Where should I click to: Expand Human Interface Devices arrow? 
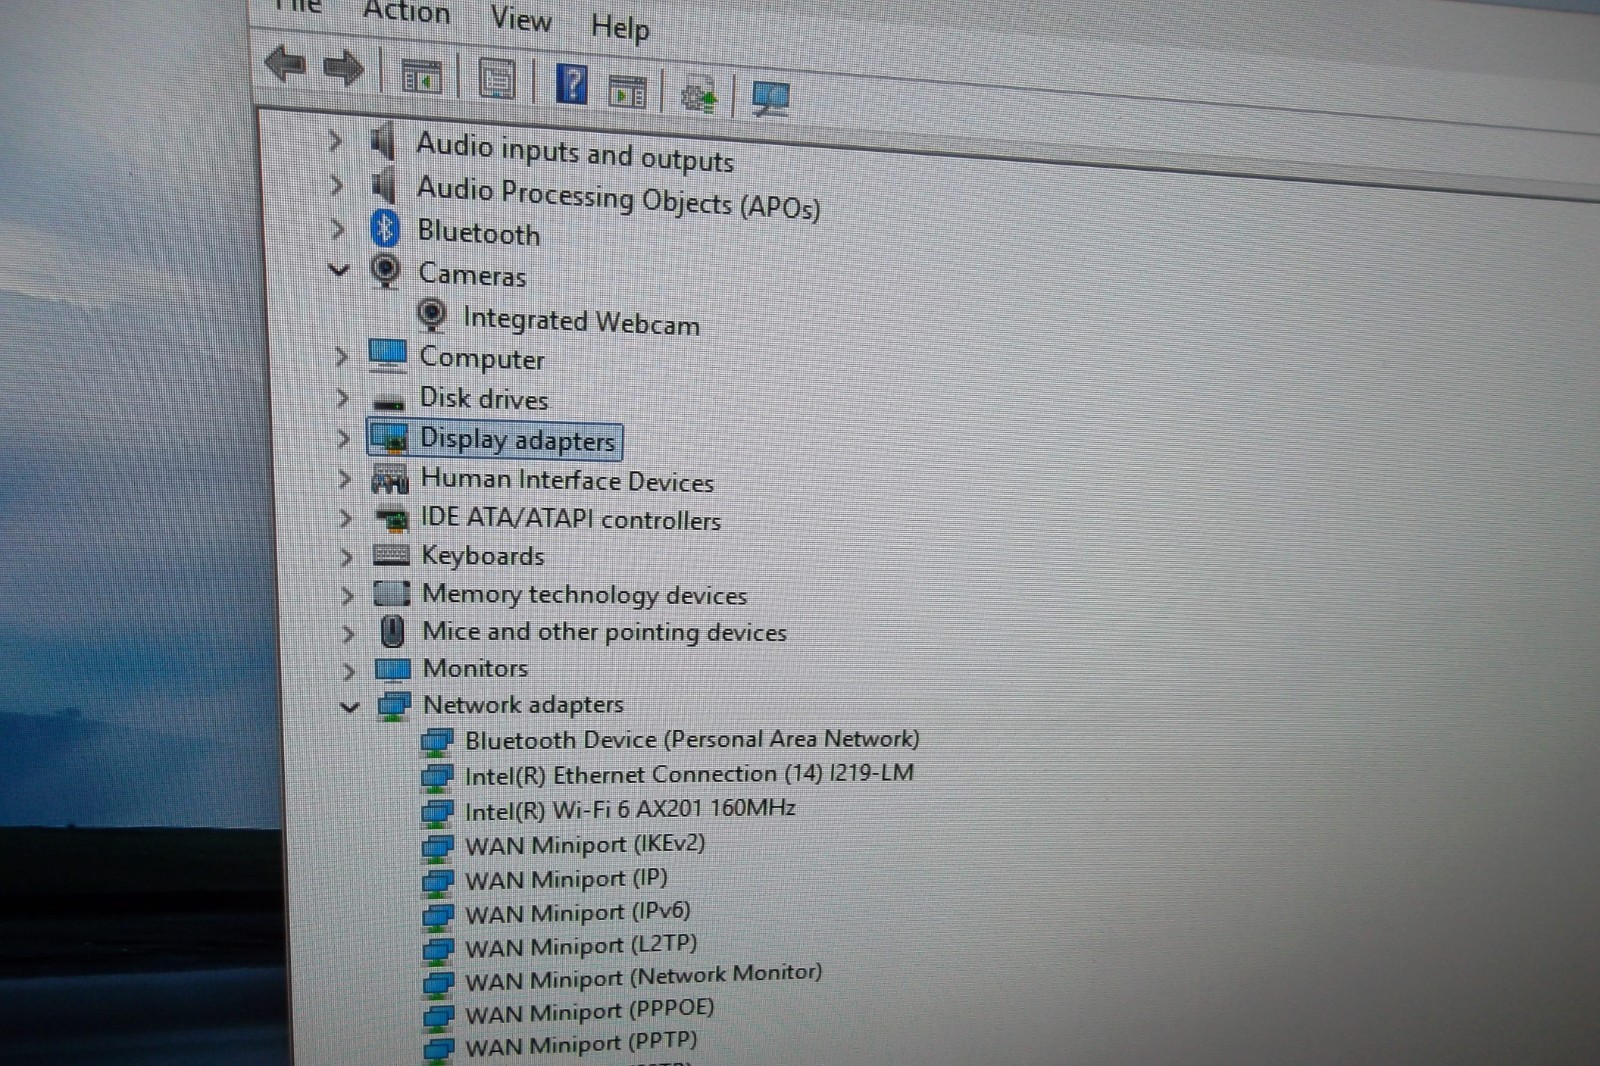[x=344, y=479]
